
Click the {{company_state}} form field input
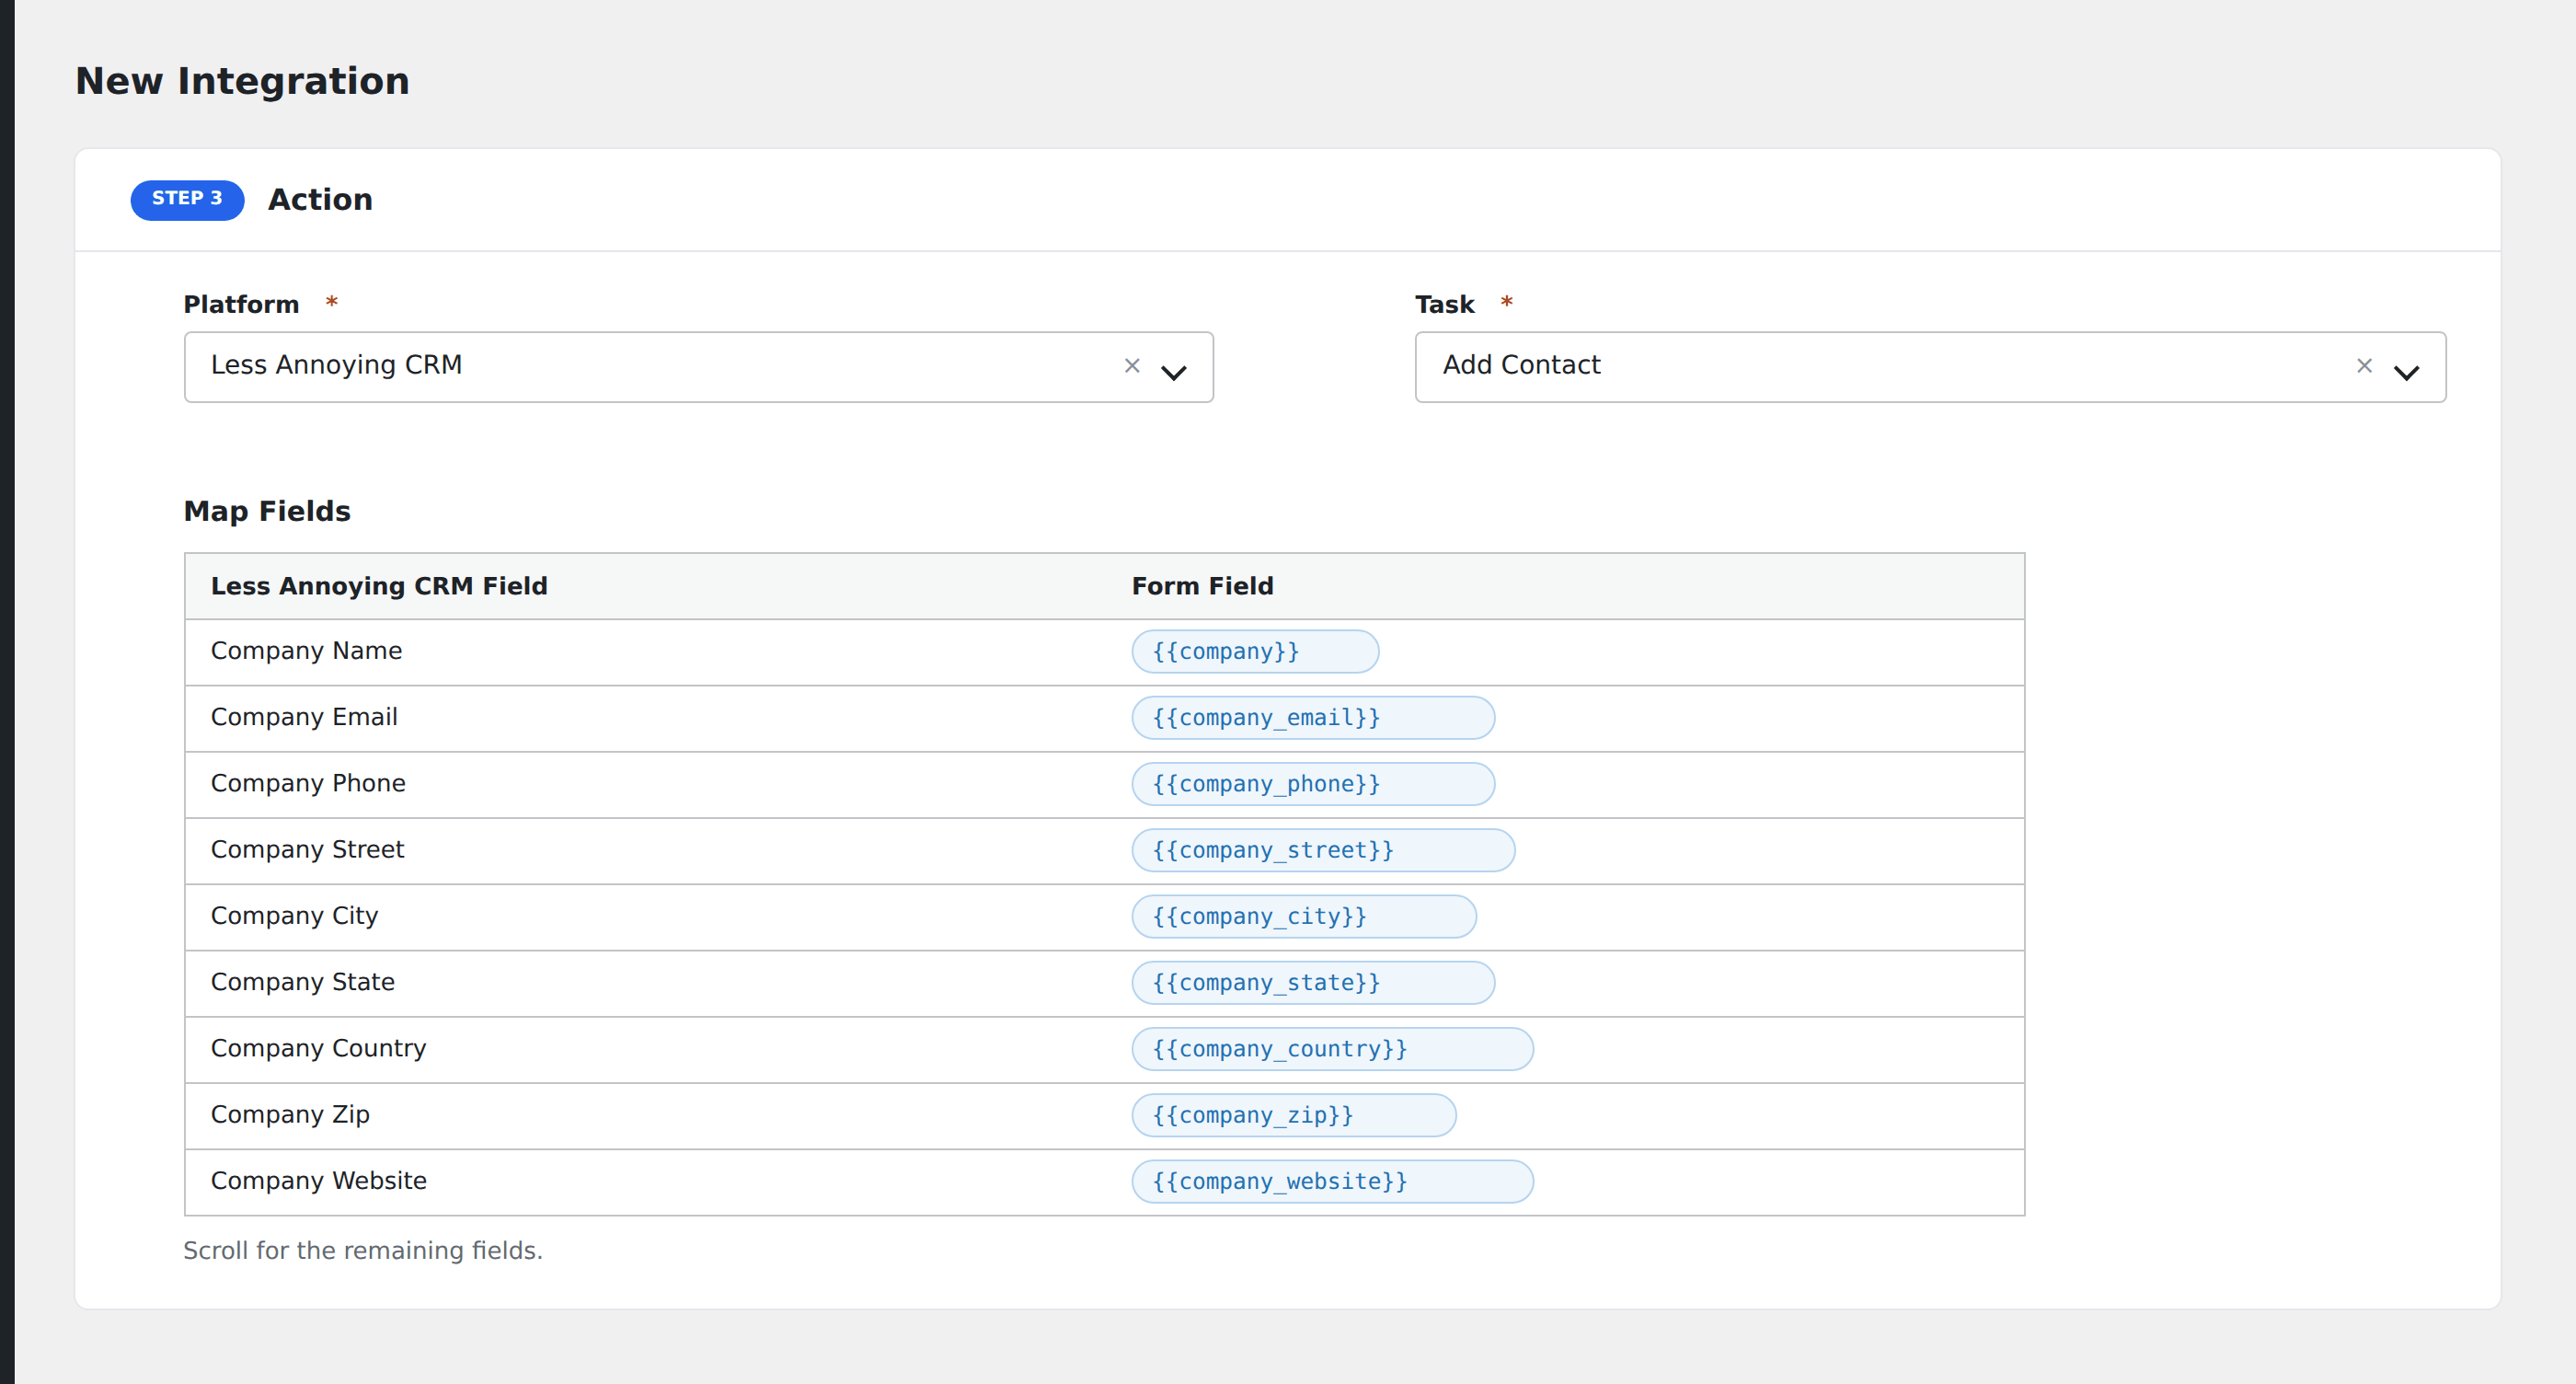click(x=1313, y=982)
